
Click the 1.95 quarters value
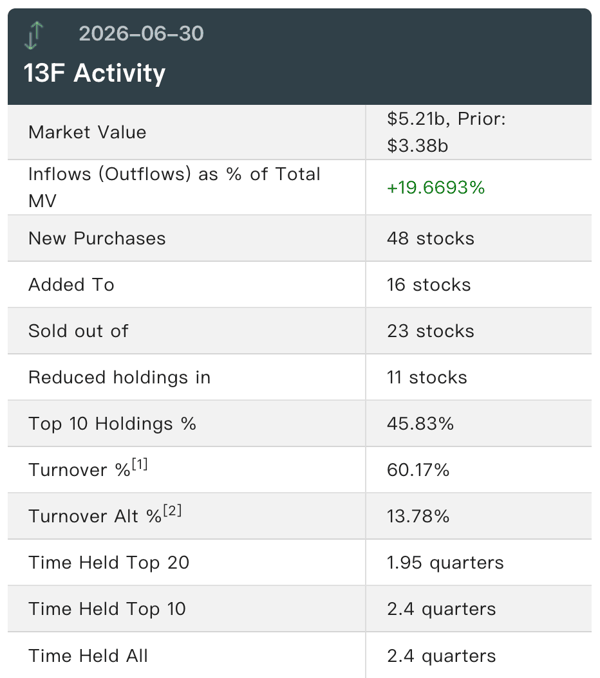coord(445,562)
